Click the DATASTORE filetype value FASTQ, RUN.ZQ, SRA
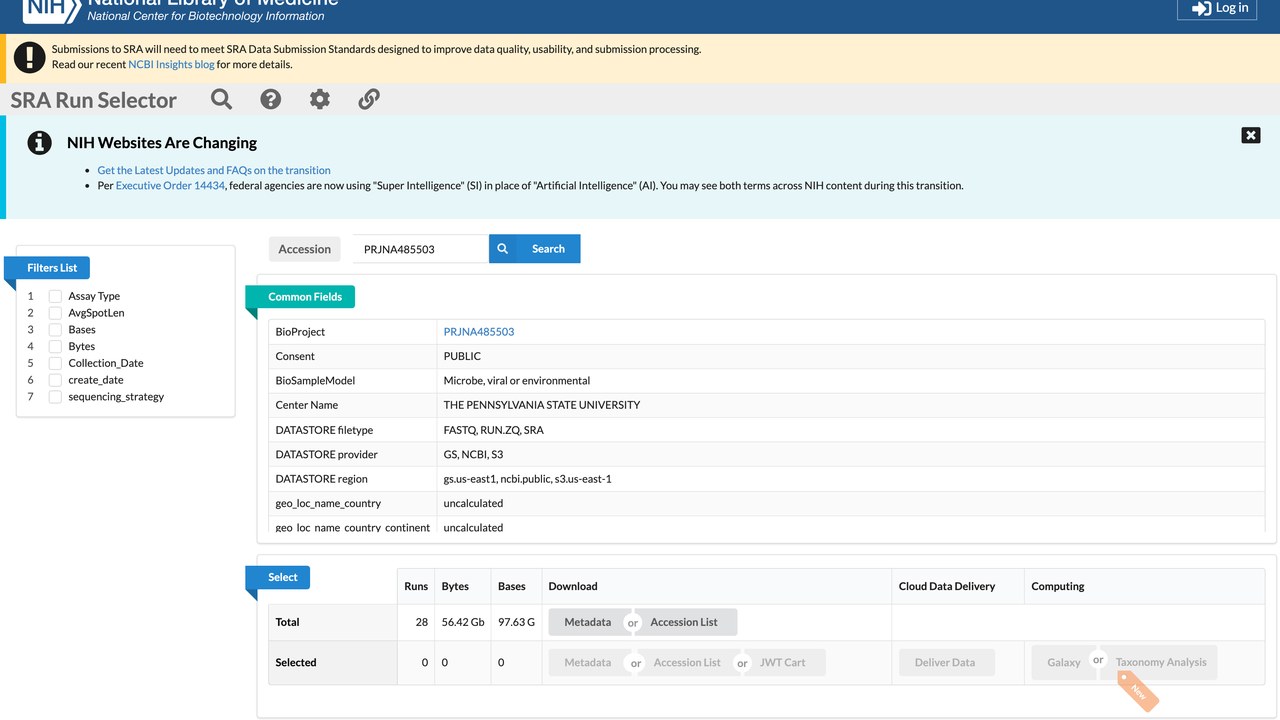 [494, 430]
